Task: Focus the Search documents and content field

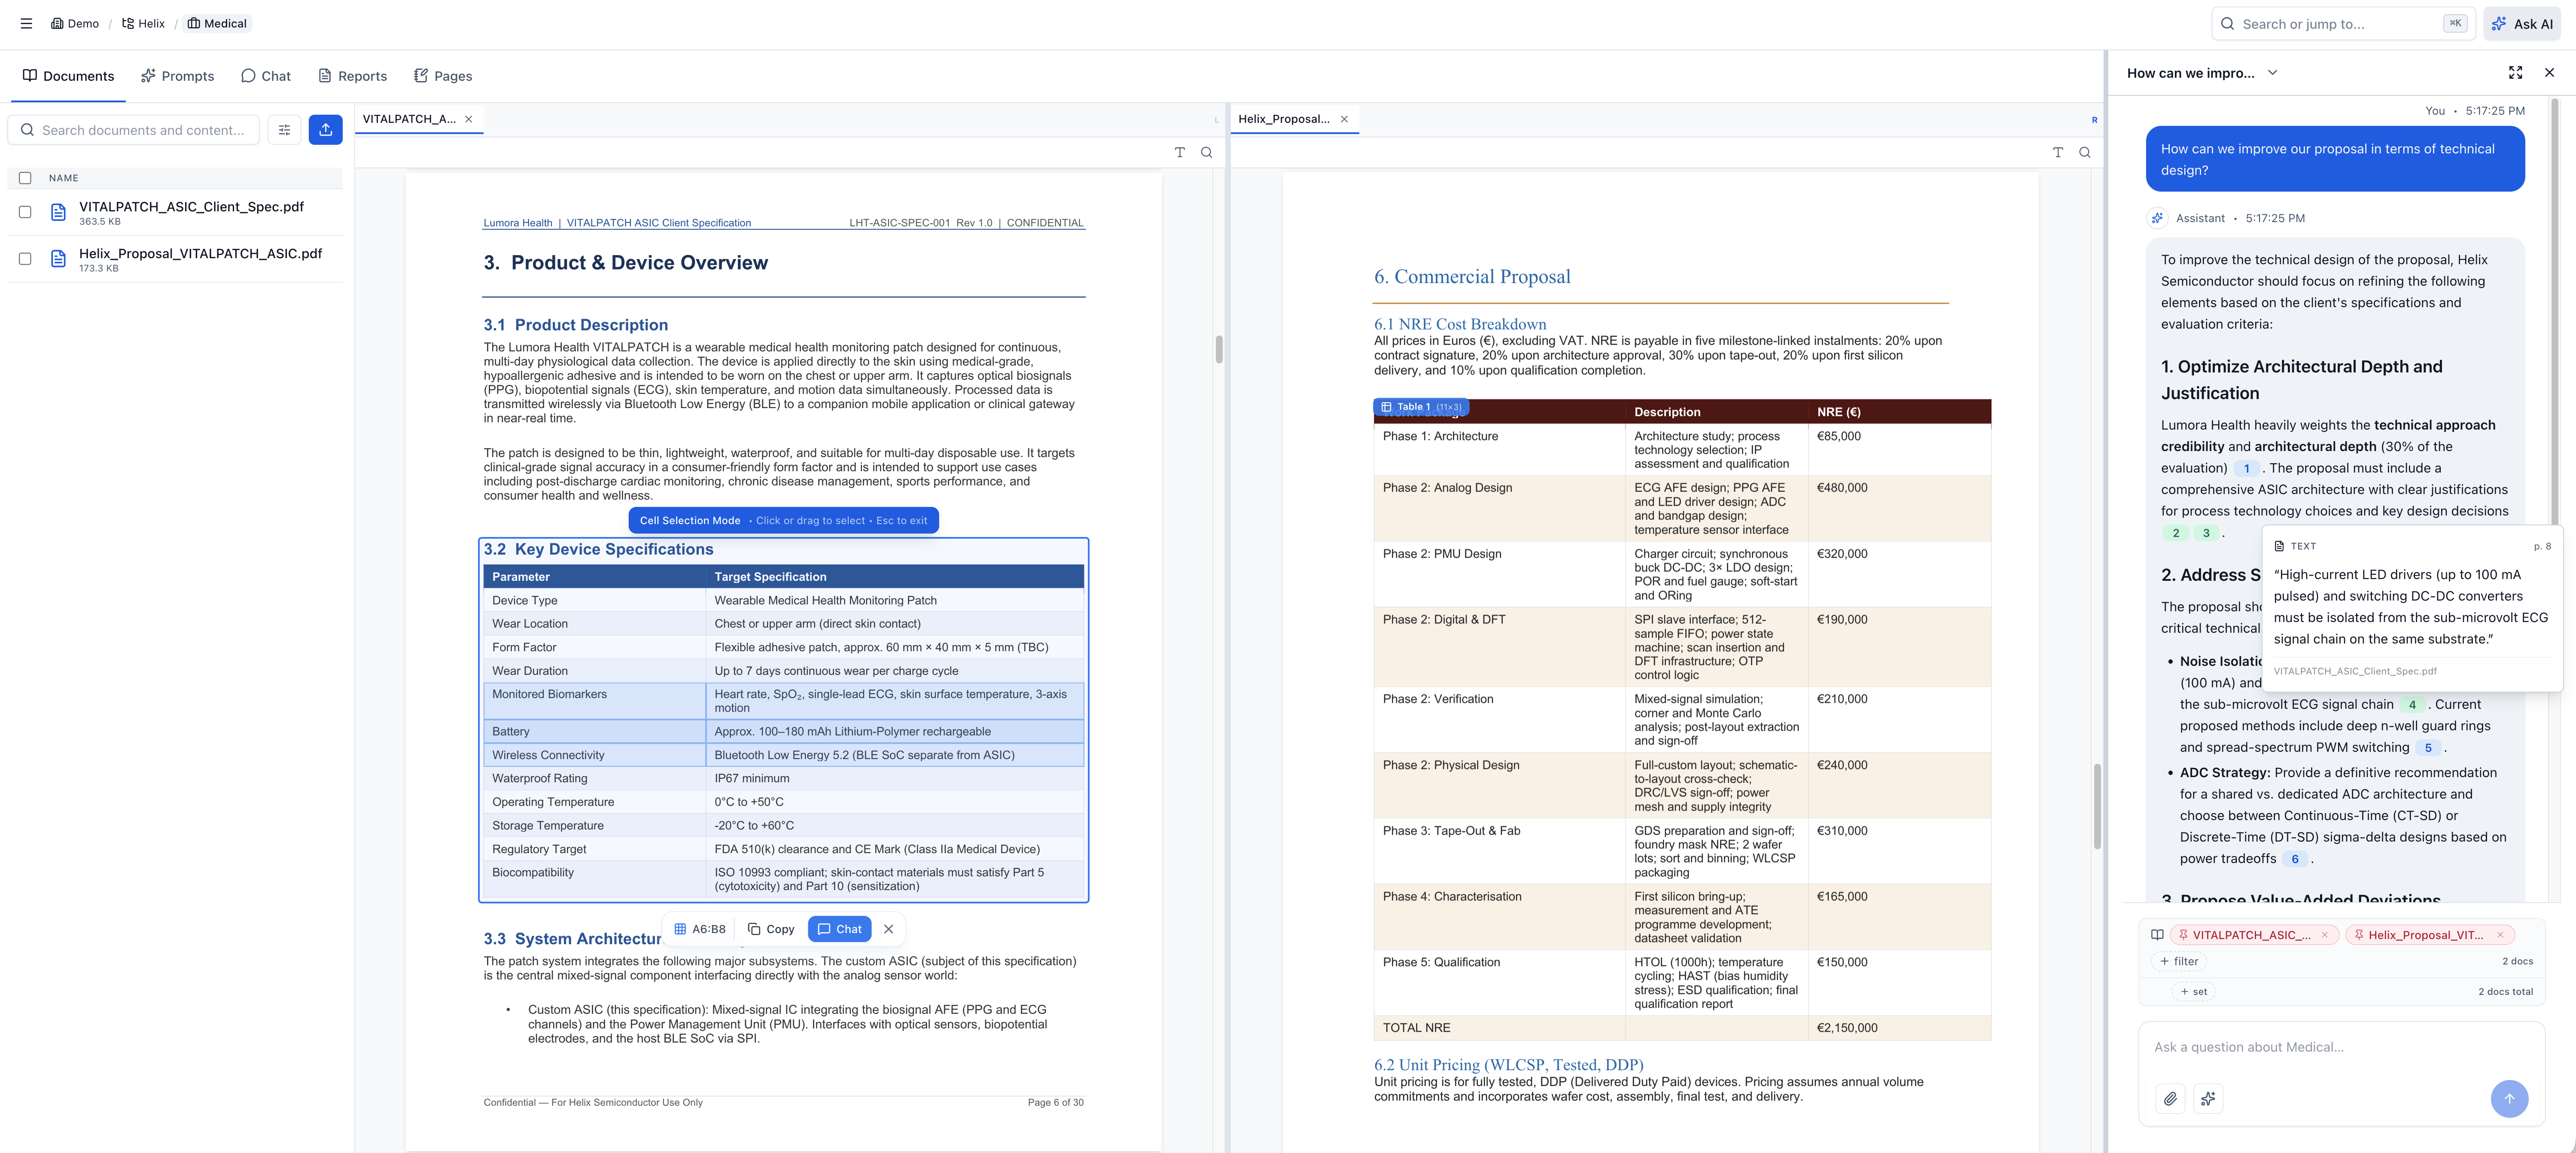Action: (x=133, y=130)
